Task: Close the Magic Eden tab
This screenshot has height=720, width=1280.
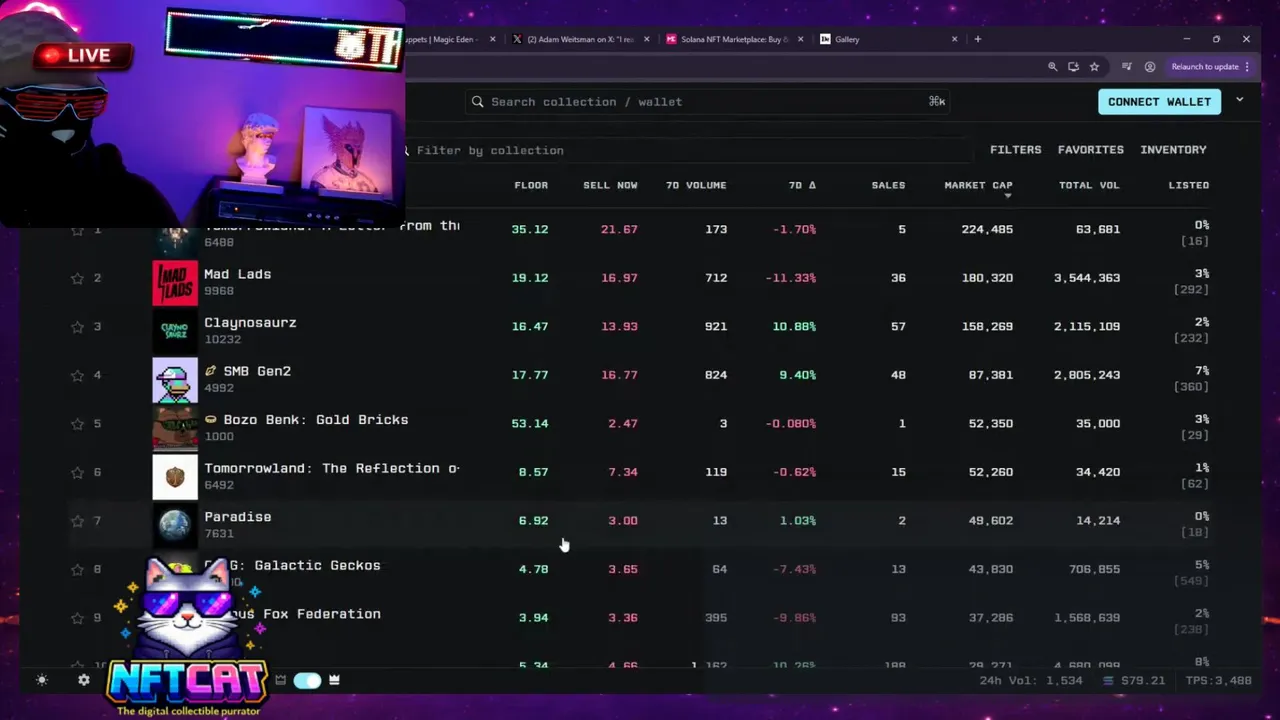Action: coord(492,40)
